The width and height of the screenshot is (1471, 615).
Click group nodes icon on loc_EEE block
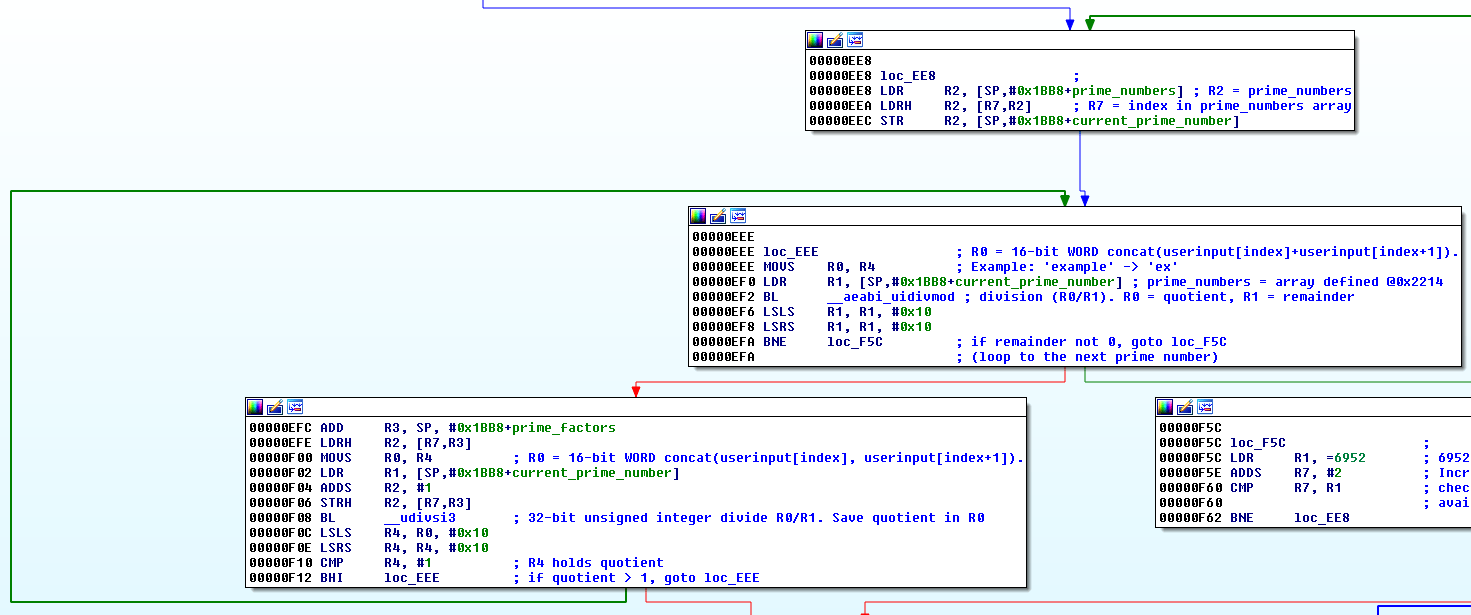coord(738,216)
